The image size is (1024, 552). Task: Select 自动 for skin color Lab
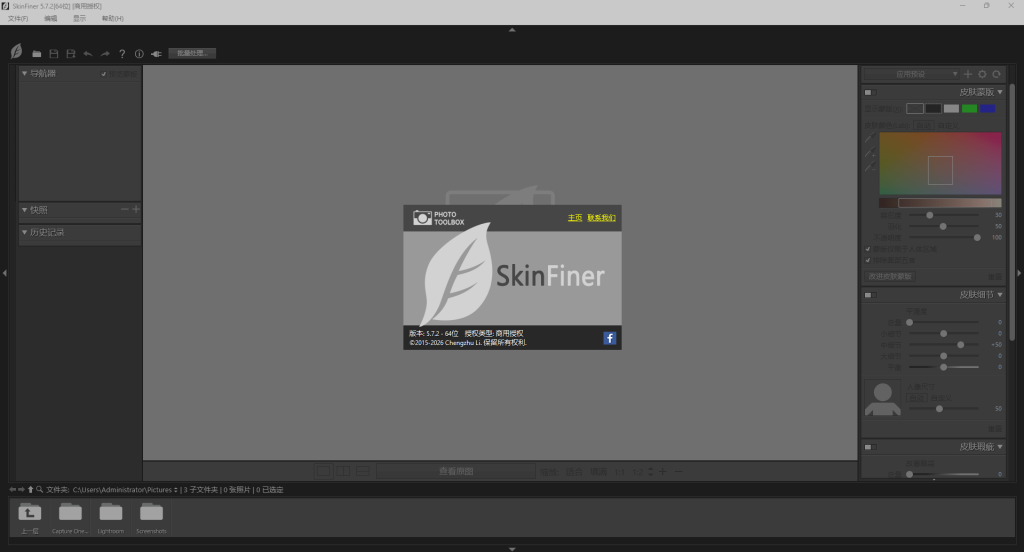[x=923, y=125]
